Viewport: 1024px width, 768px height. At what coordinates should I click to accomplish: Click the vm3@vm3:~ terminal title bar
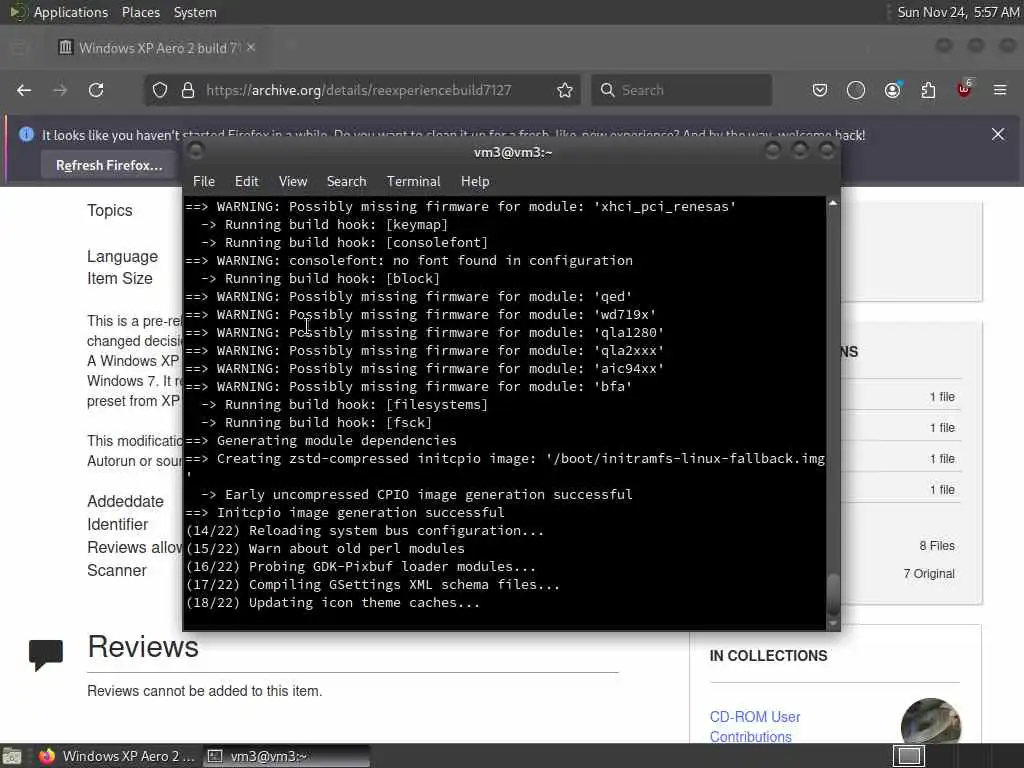(x=513, y=152)
